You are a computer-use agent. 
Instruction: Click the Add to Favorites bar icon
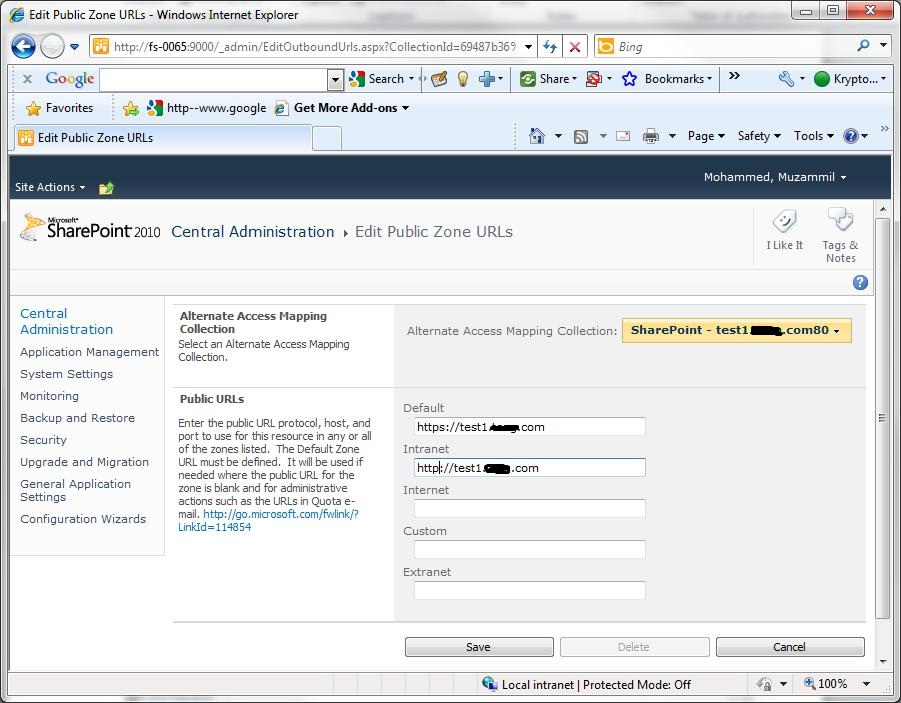(130, 108)
